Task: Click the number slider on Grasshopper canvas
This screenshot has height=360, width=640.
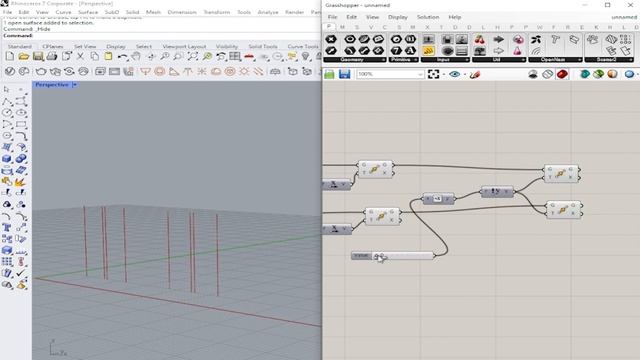Action: pos(393,256)
